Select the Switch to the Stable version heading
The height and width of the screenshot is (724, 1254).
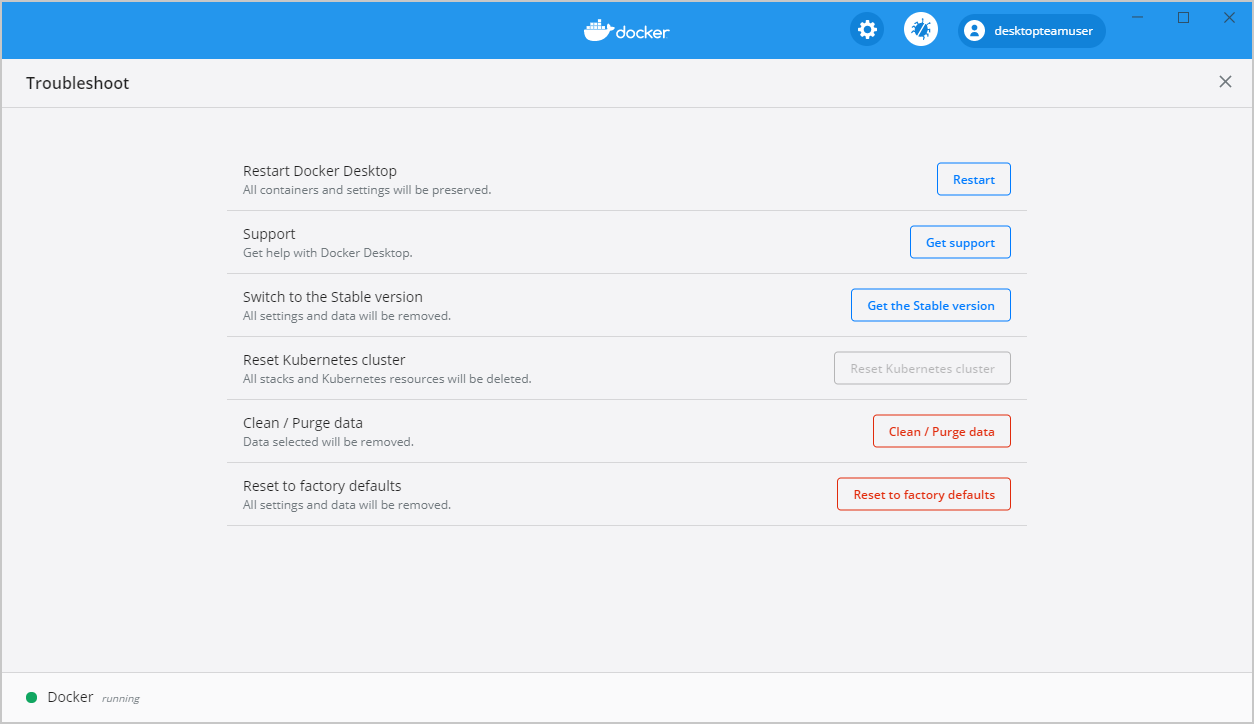[x=333, y=297]
